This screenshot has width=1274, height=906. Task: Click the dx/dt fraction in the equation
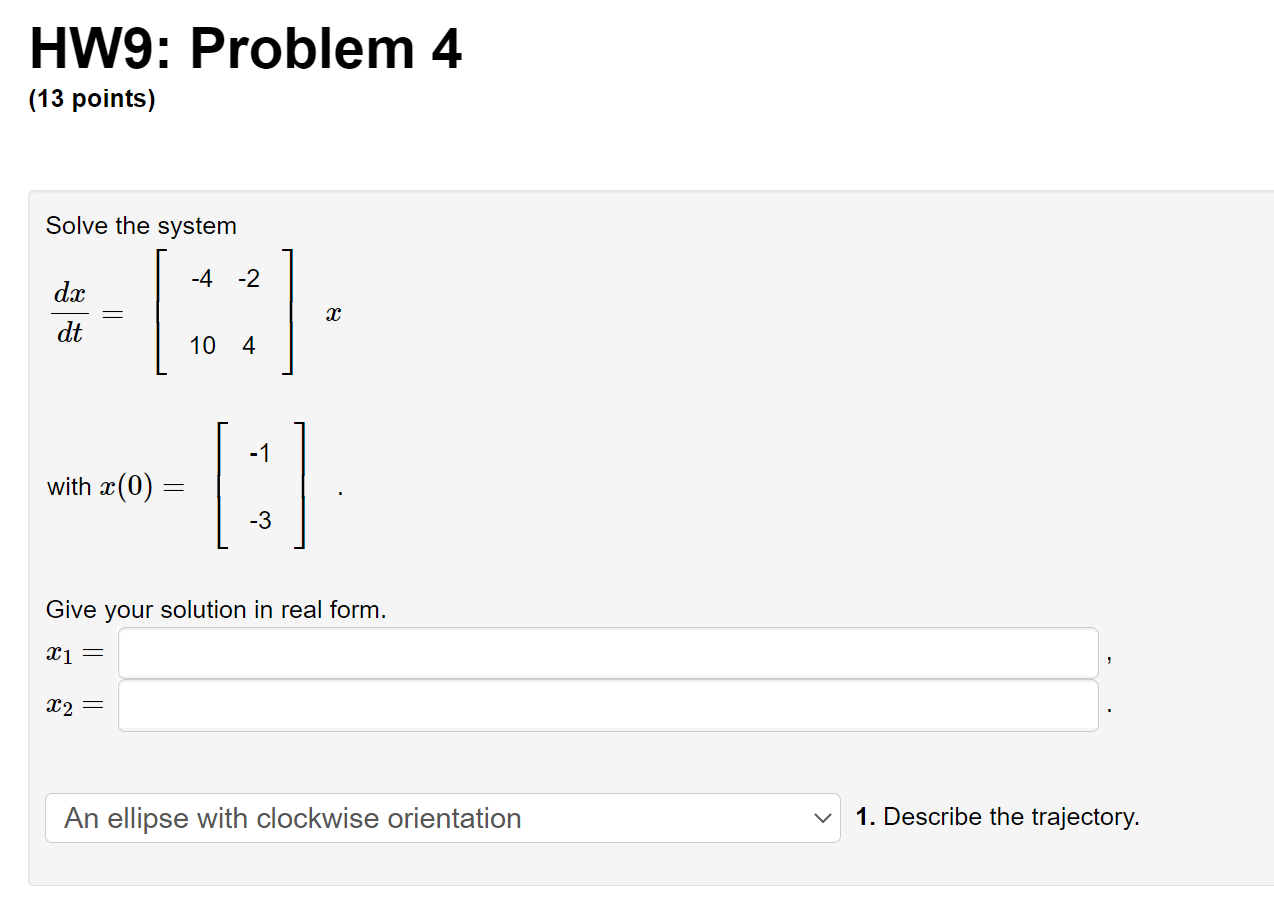coord(69,312)
